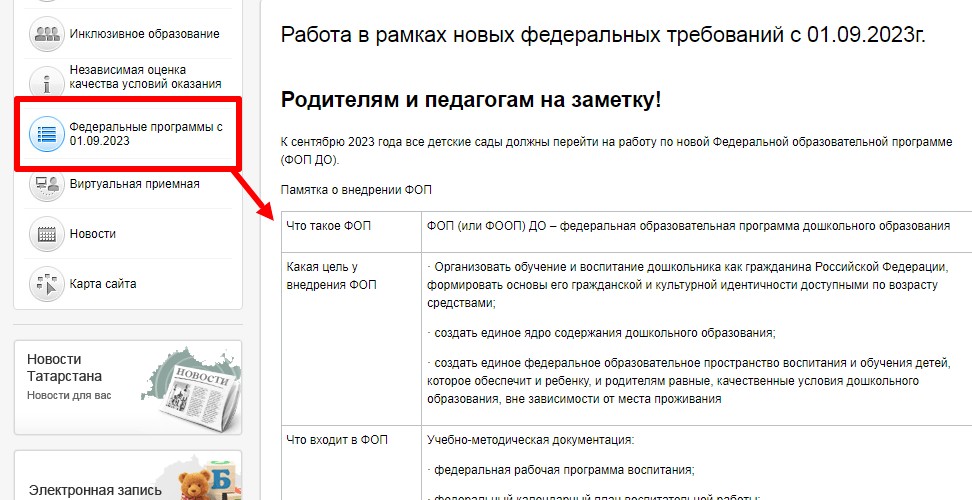Open the Инклюзивное образование menu item

[144, 34]
